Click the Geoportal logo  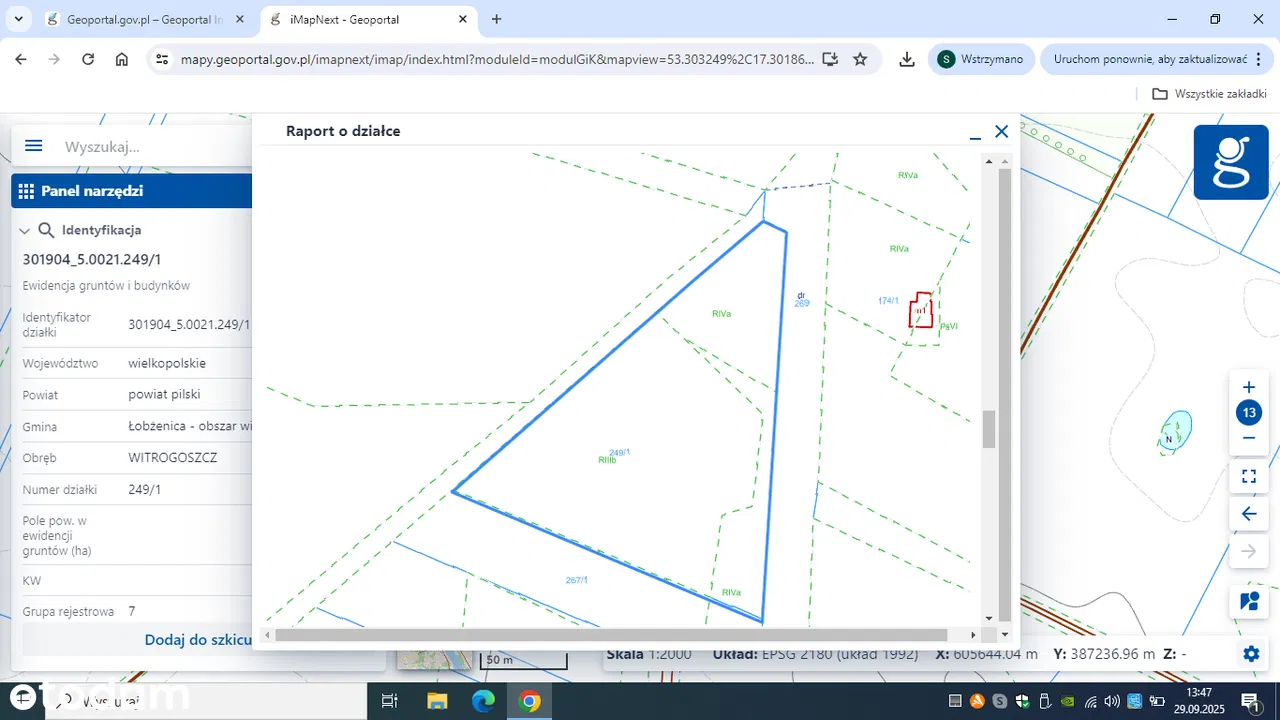pos(1231,162)
